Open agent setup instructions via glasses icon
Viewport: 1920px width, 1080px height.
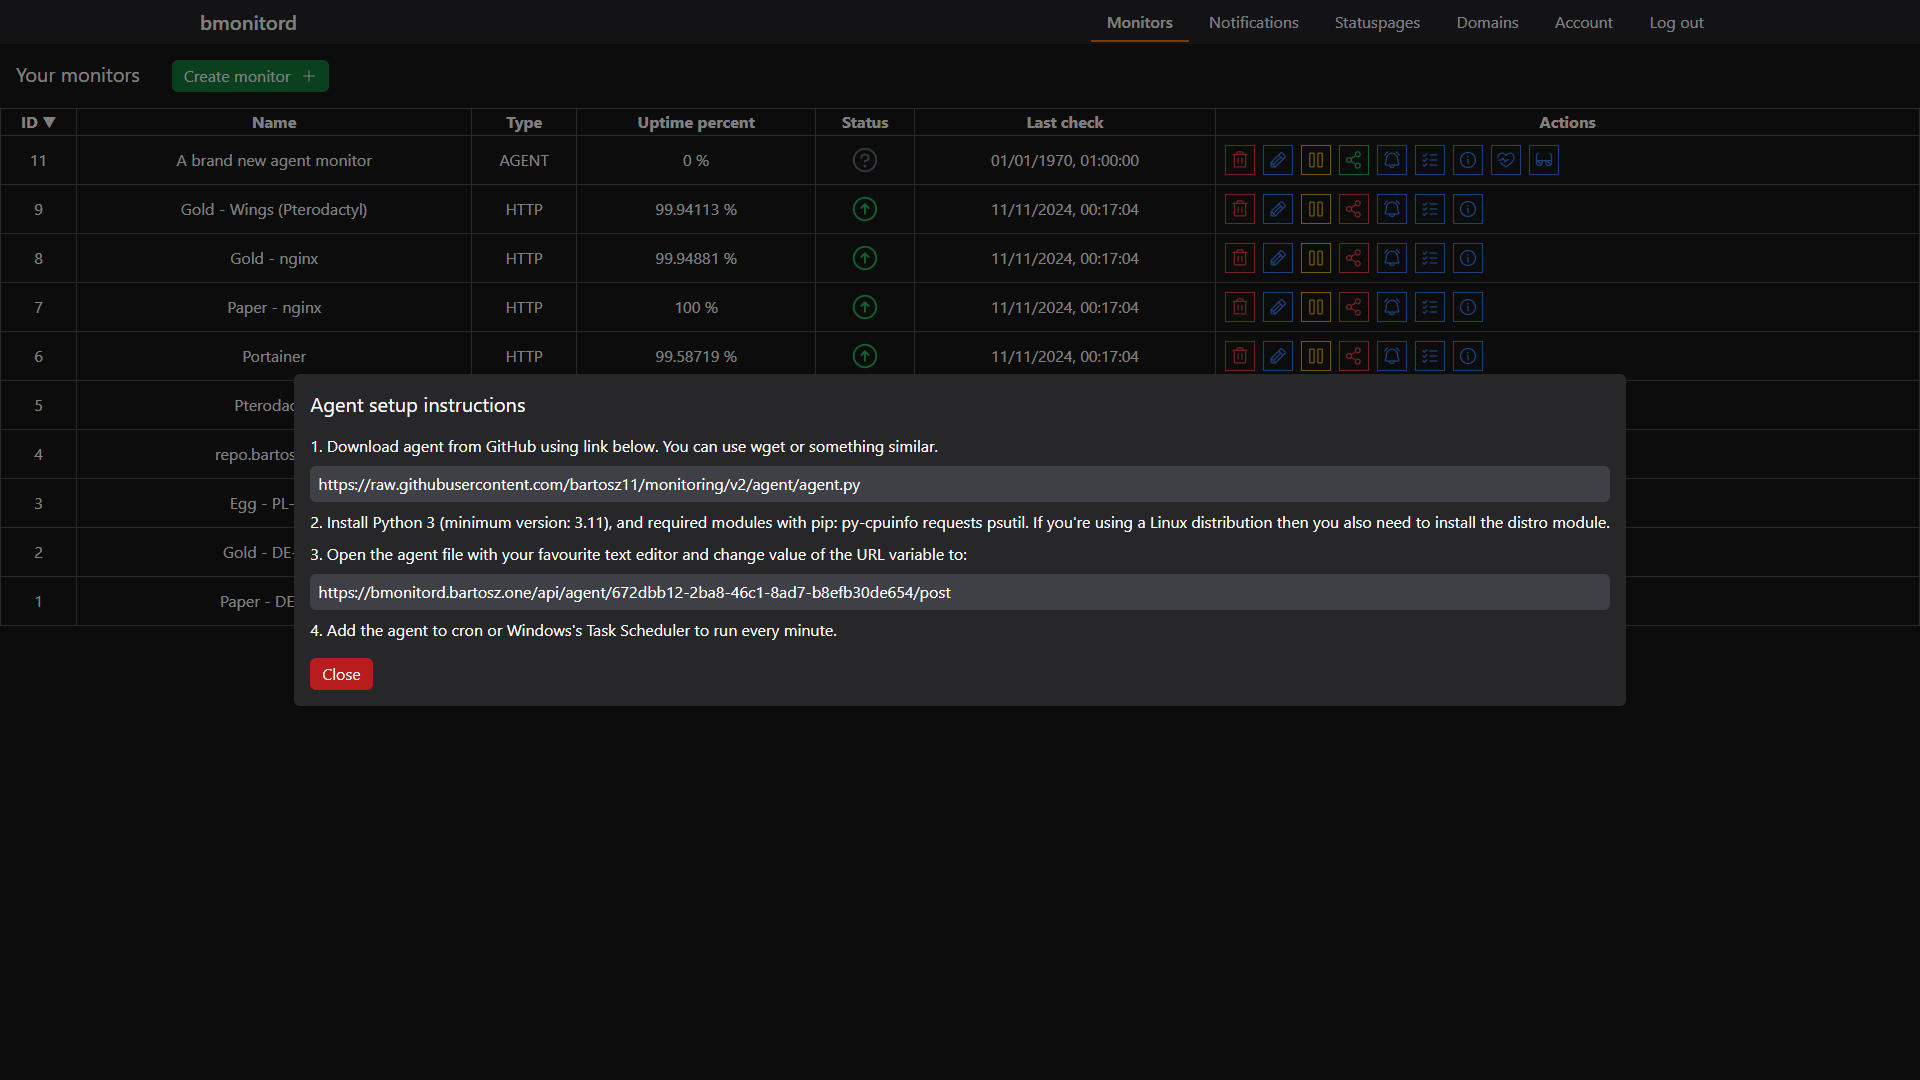tap(1543, 160)
